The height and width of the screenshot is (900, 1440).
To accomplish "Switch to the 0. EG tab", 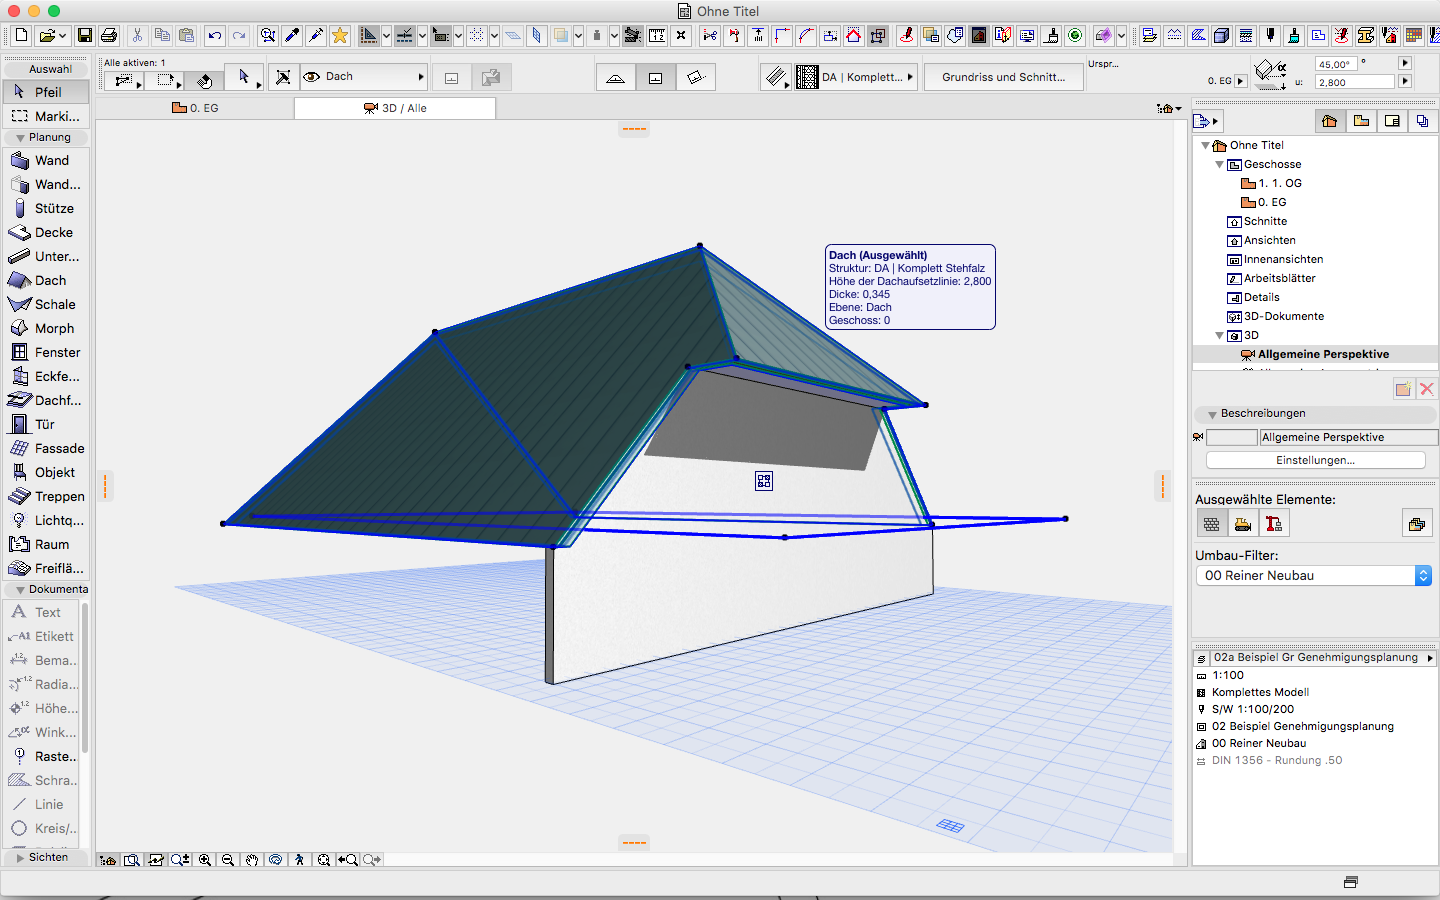I will (195, 108).
